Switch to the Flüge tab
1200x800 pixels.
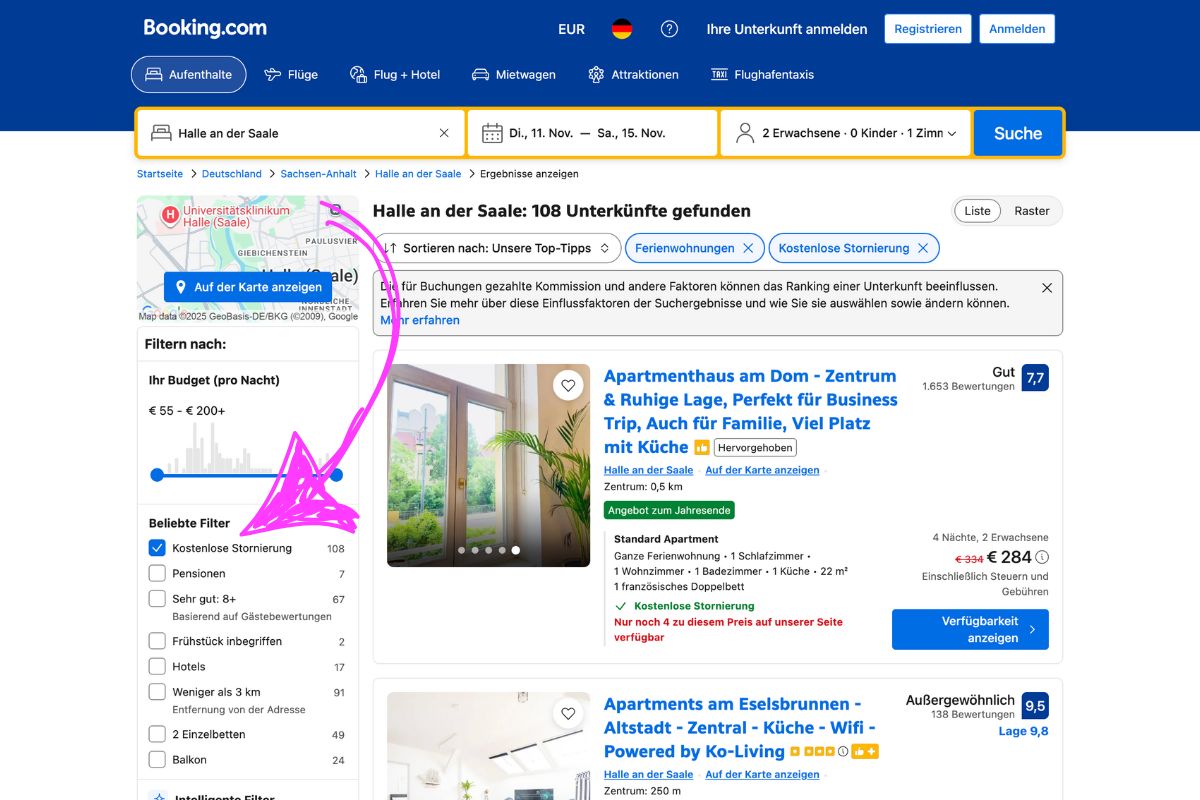[x=290, y=74]
